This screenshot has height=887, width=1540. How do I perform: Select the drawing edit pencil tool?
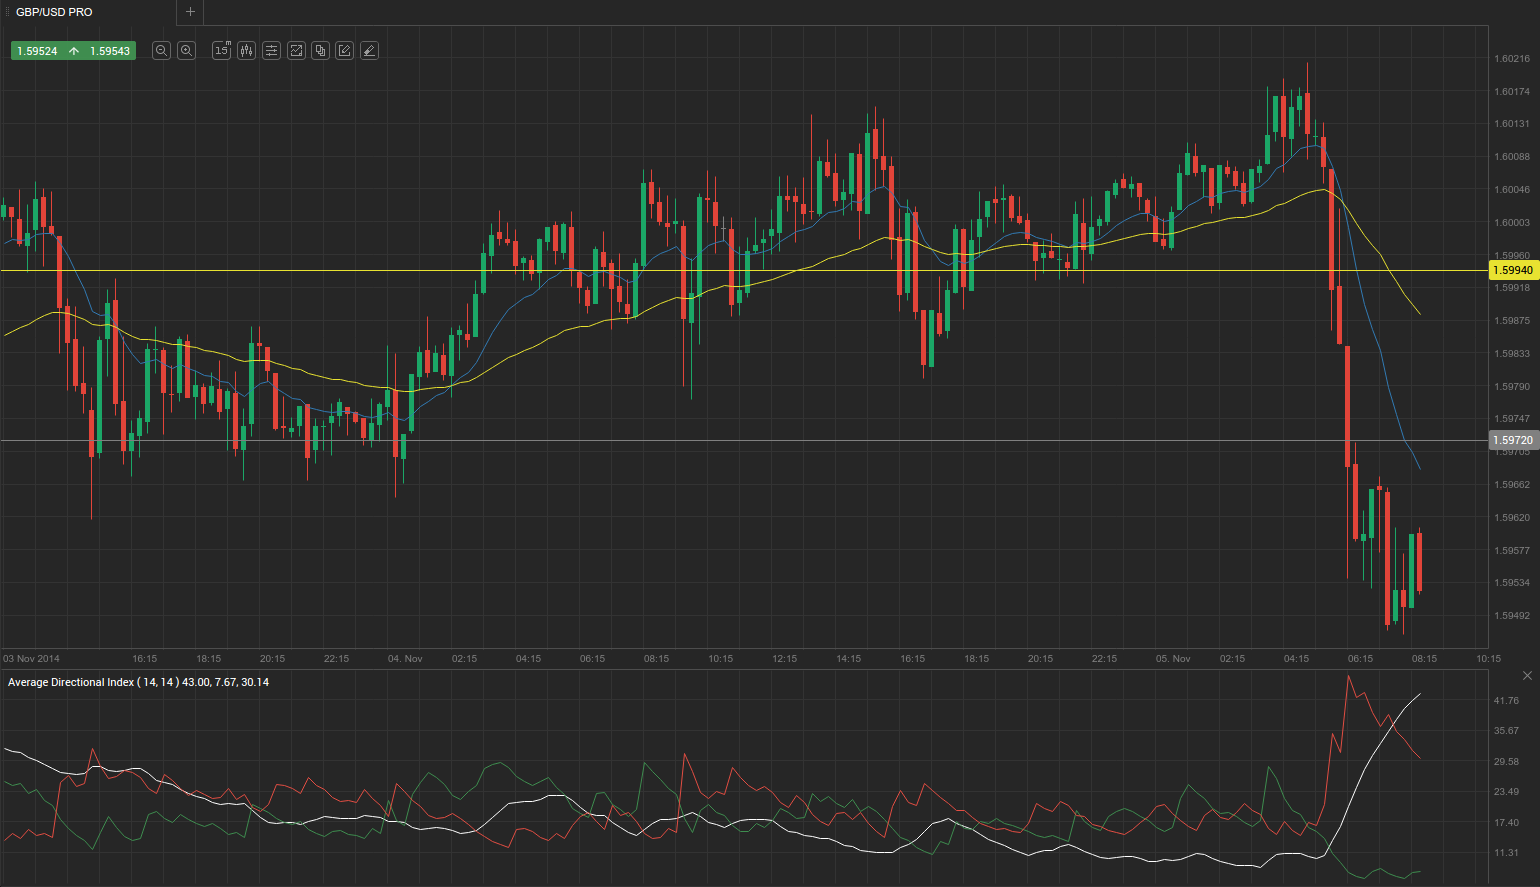tap(345, 51)
